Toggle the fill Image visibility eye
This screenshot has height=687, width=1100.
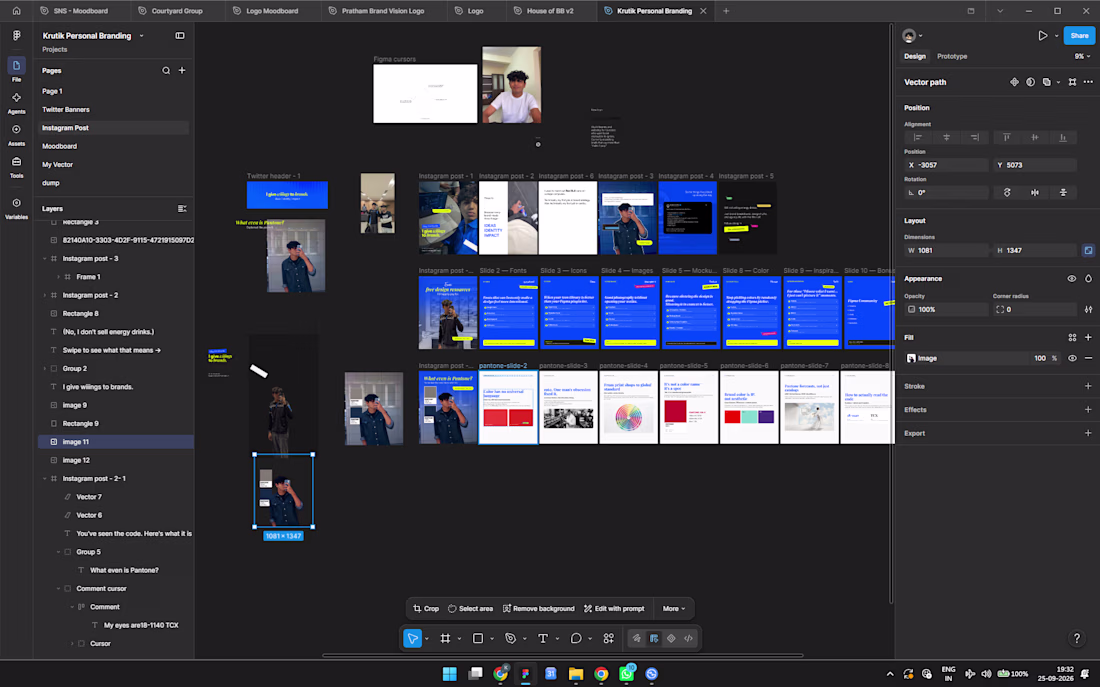click(1072, 358)
